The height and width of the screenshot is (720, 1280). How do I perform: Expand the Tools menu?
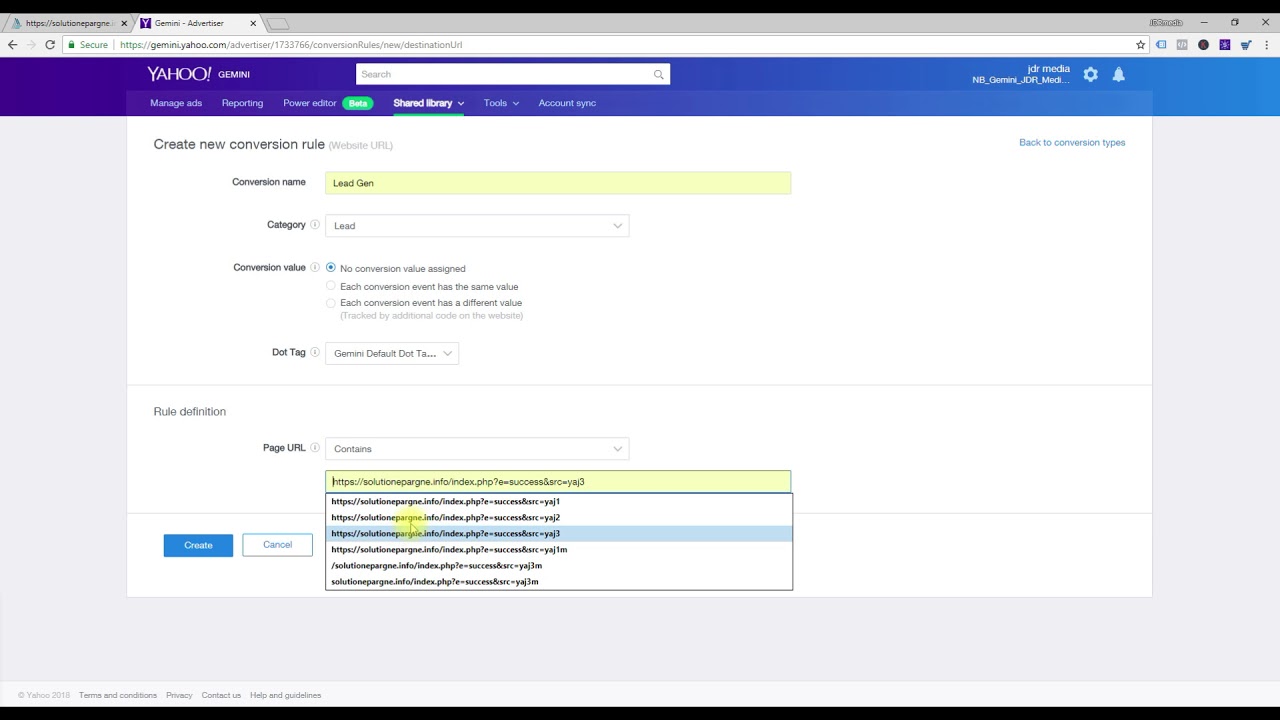click(501, 103)
